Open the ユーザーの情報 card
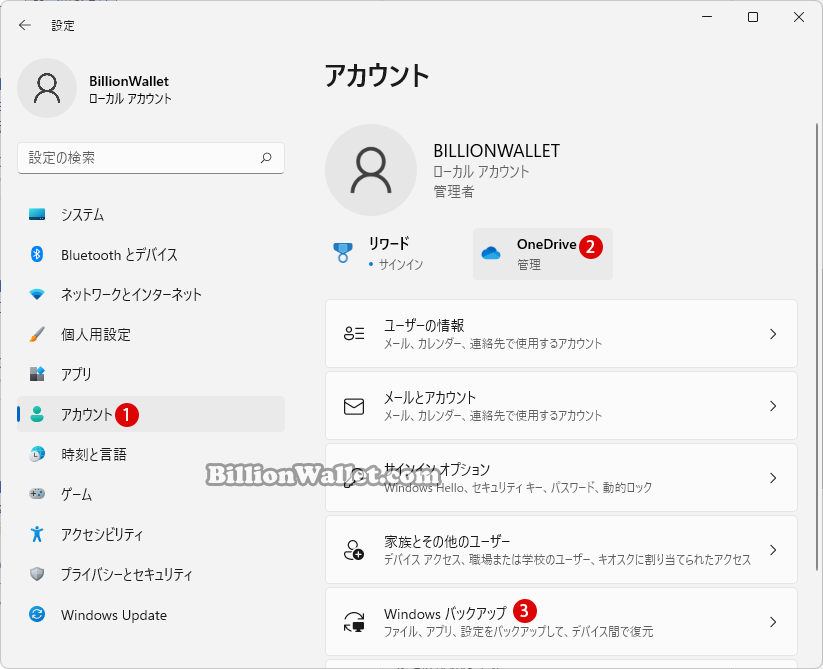 tap(561, 334)
